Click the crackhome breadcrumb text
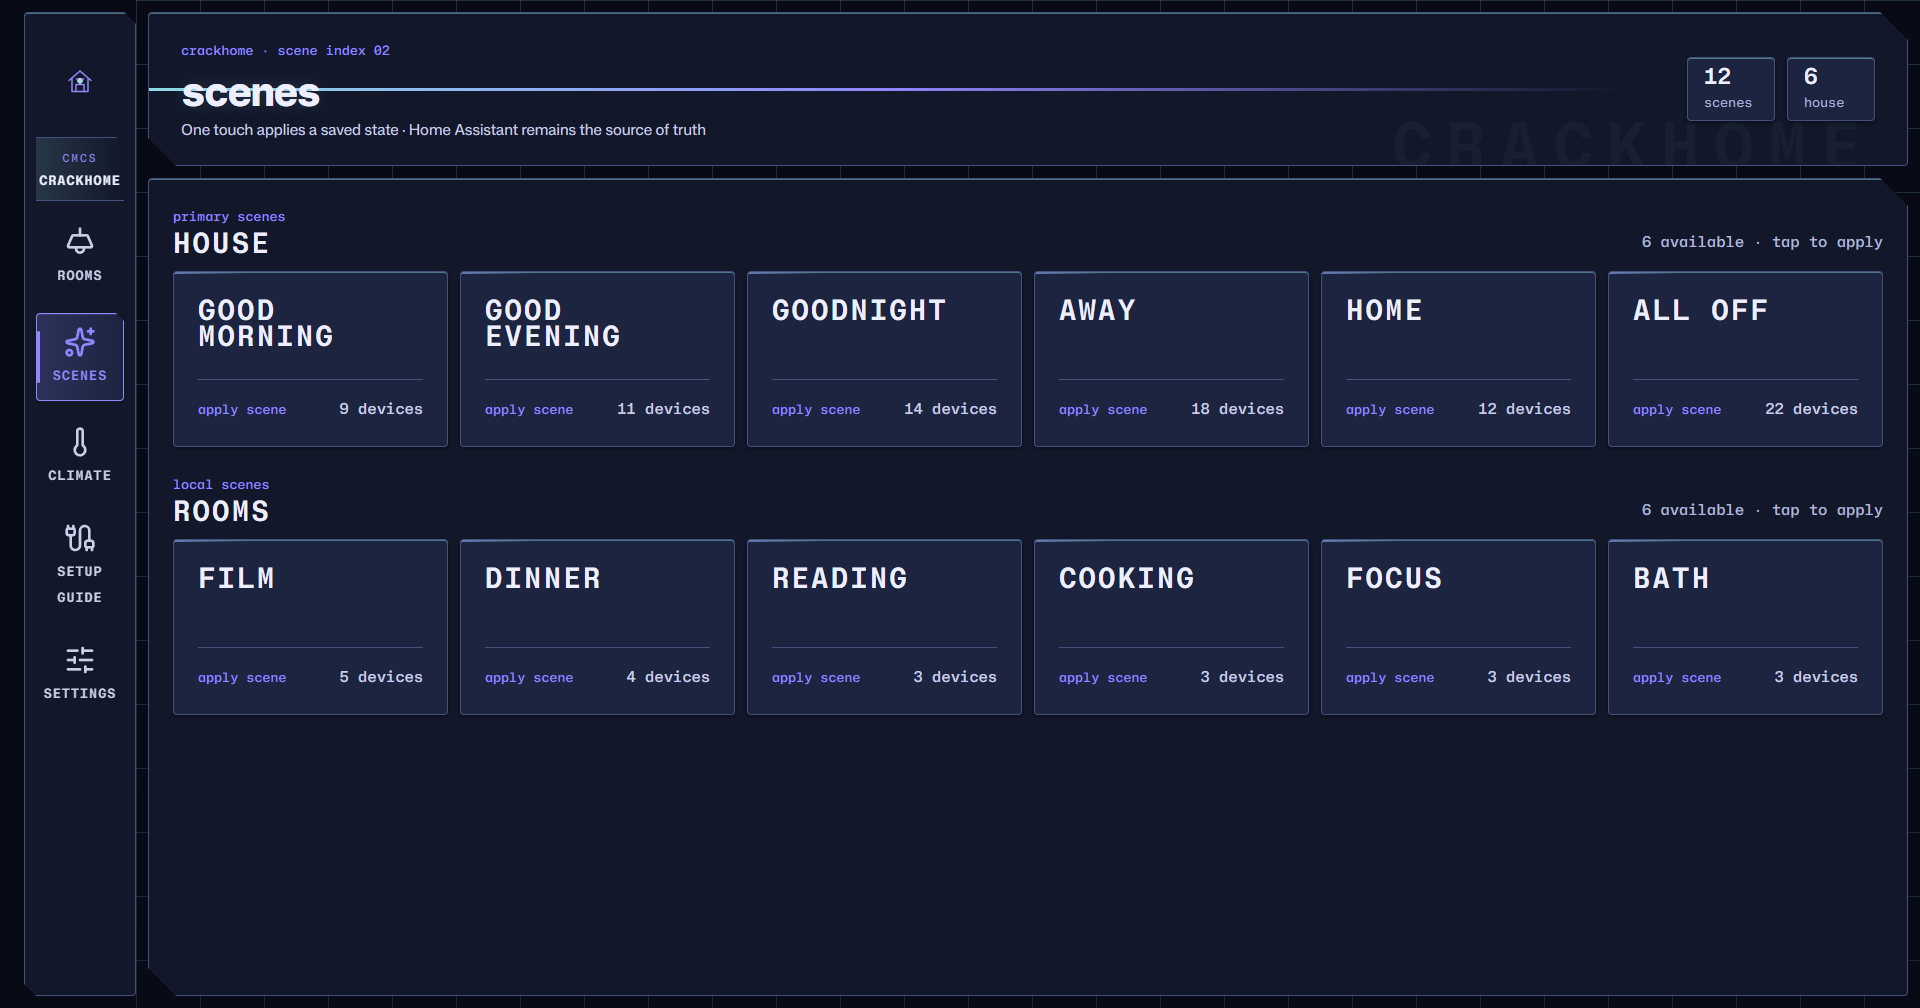The image size is (1920, 1008). tap(217, 51)
